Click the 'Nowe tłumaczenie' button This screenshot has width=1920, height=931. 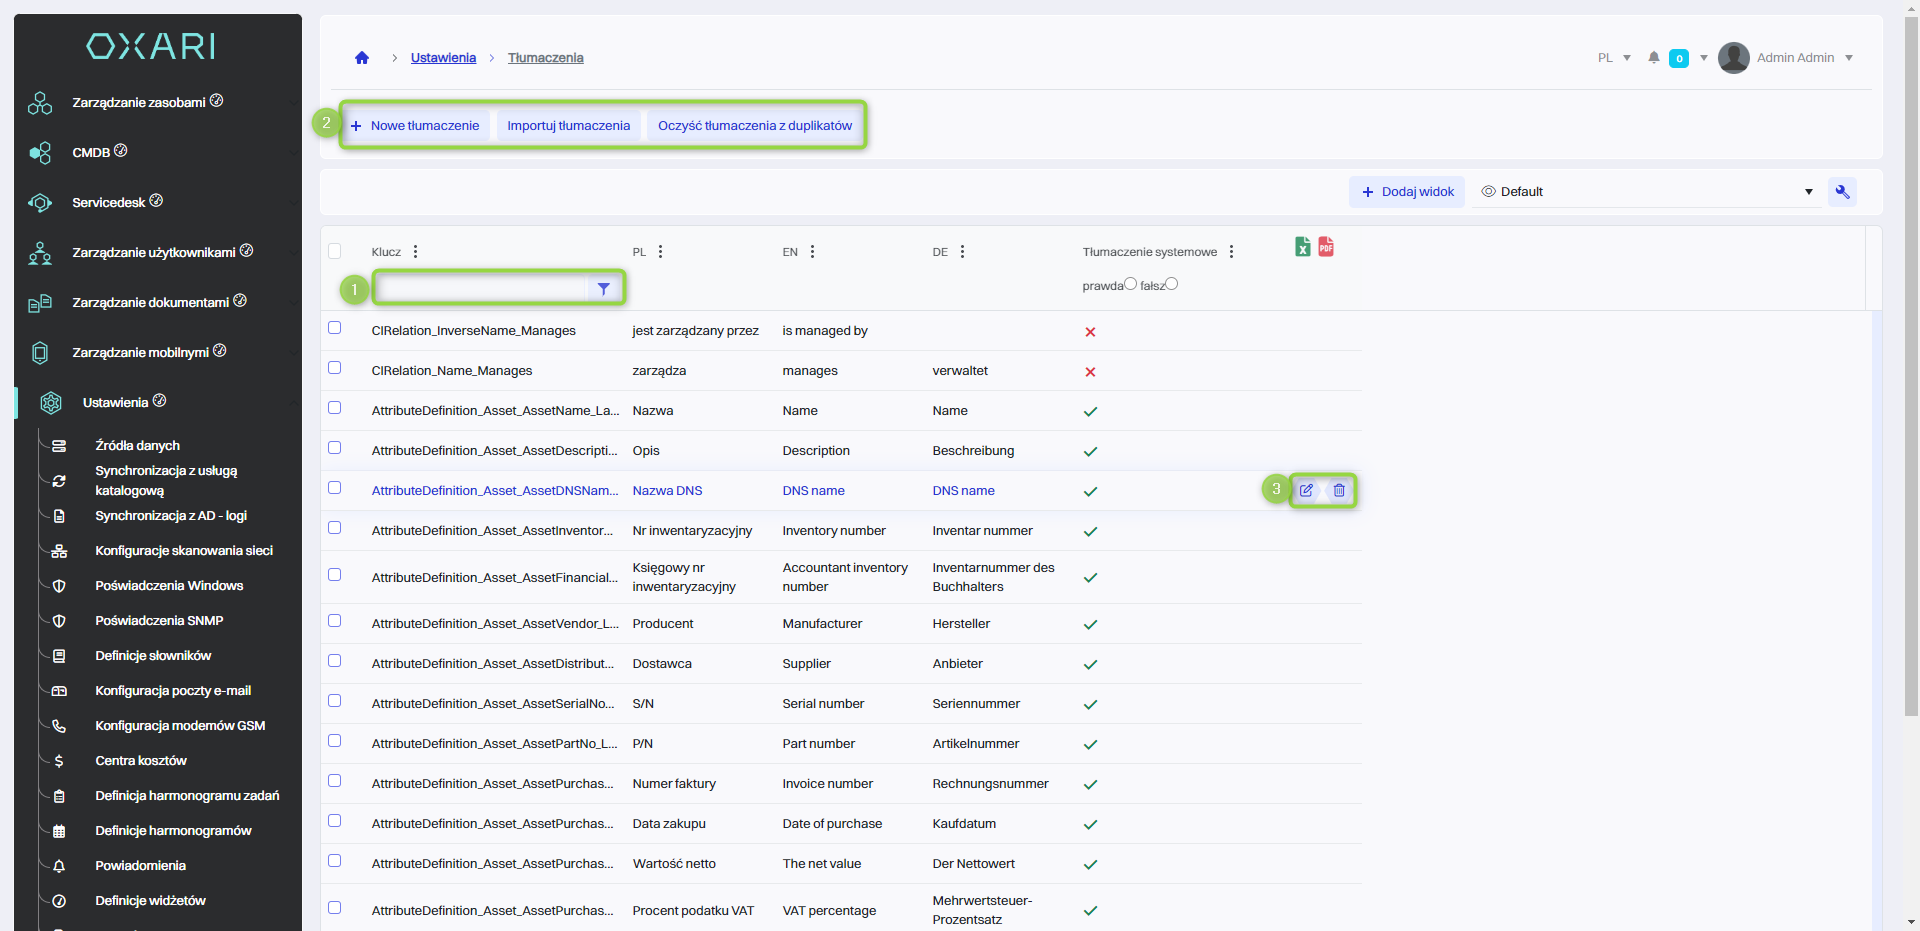coord(416,126)
